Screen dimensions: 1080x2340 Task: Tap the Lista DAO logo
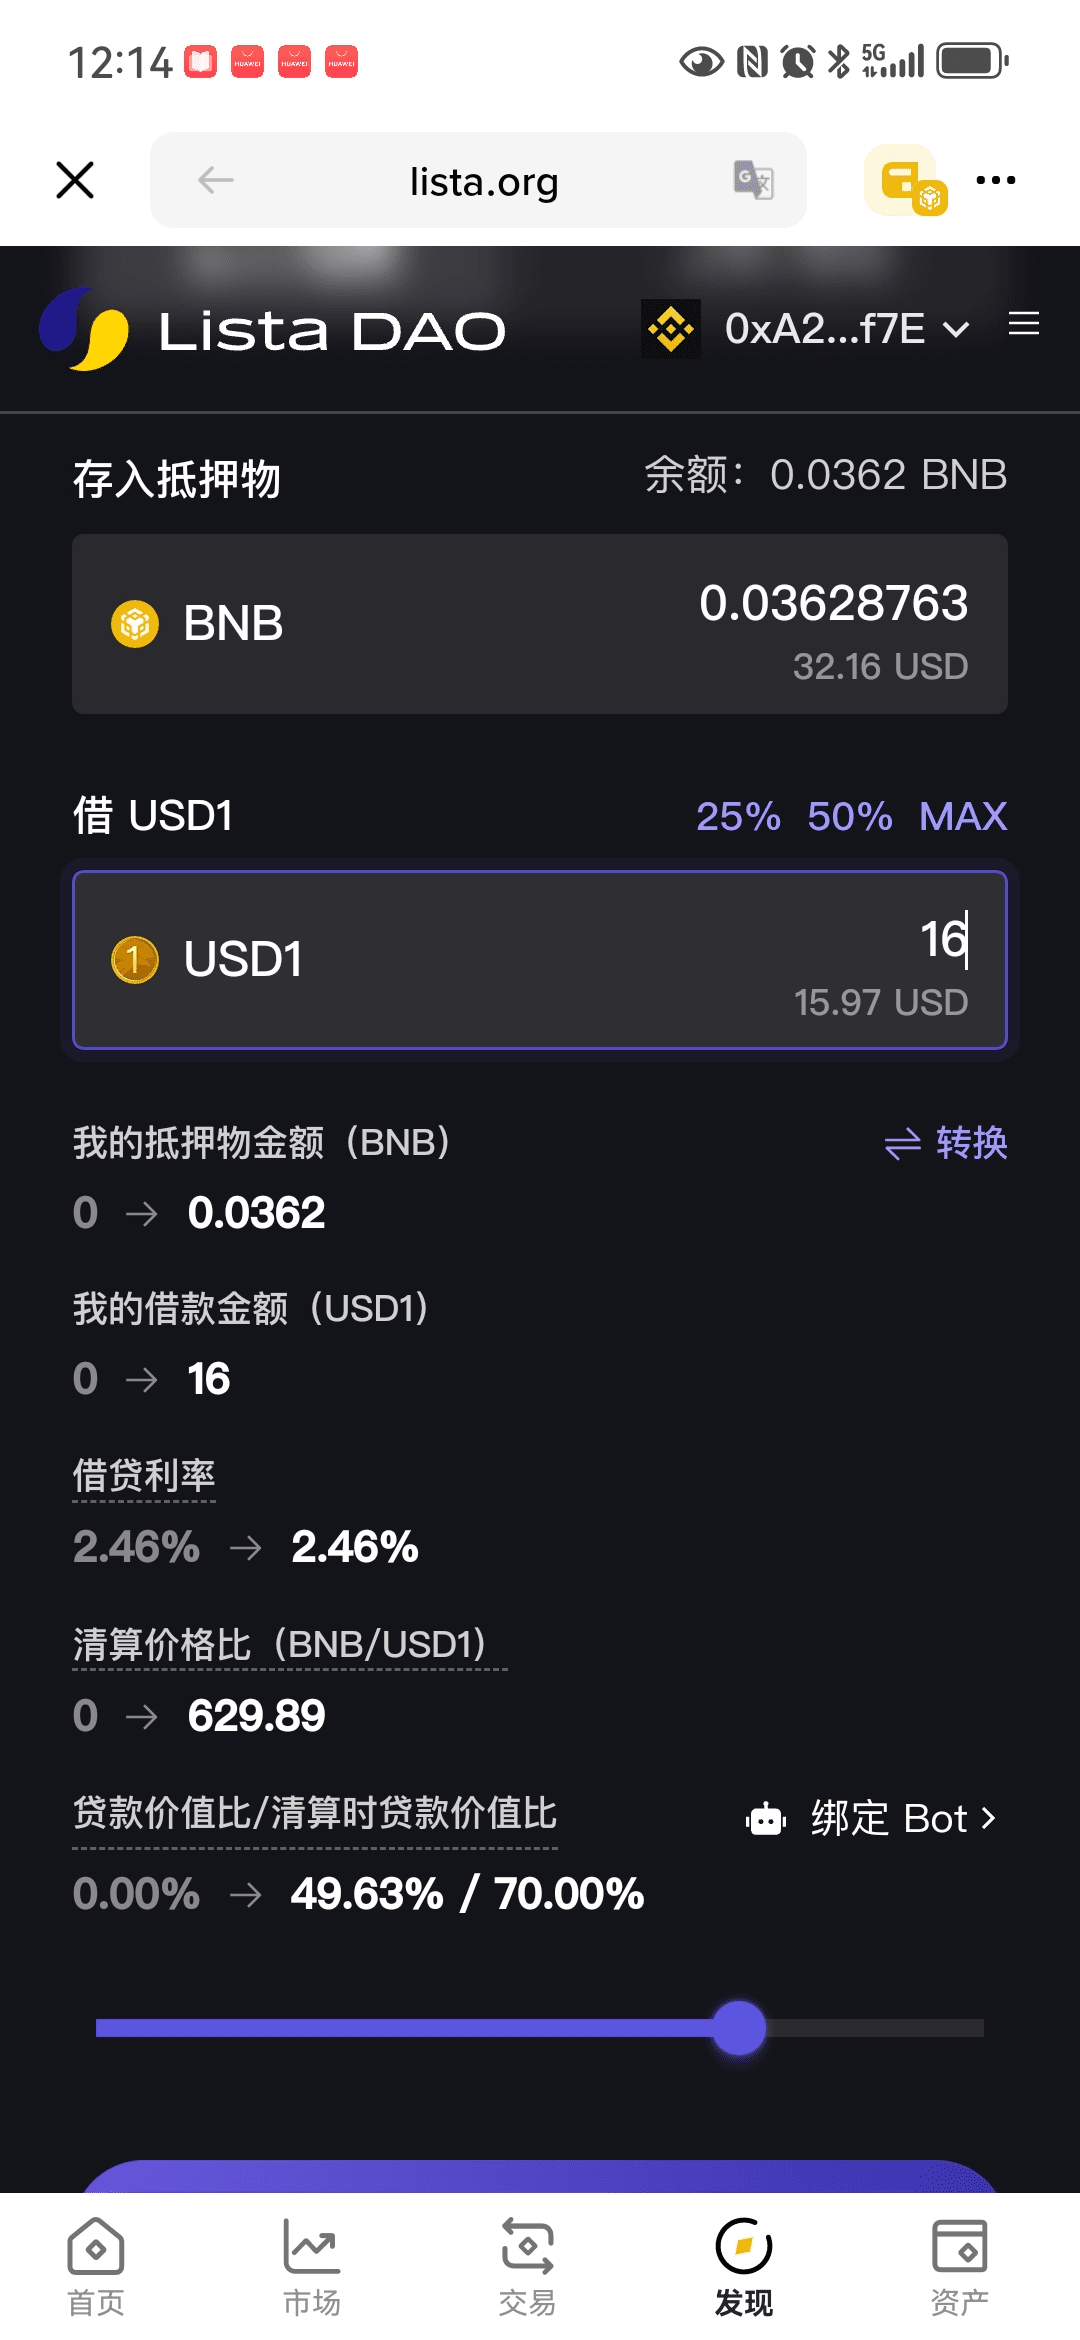point(84,329)
